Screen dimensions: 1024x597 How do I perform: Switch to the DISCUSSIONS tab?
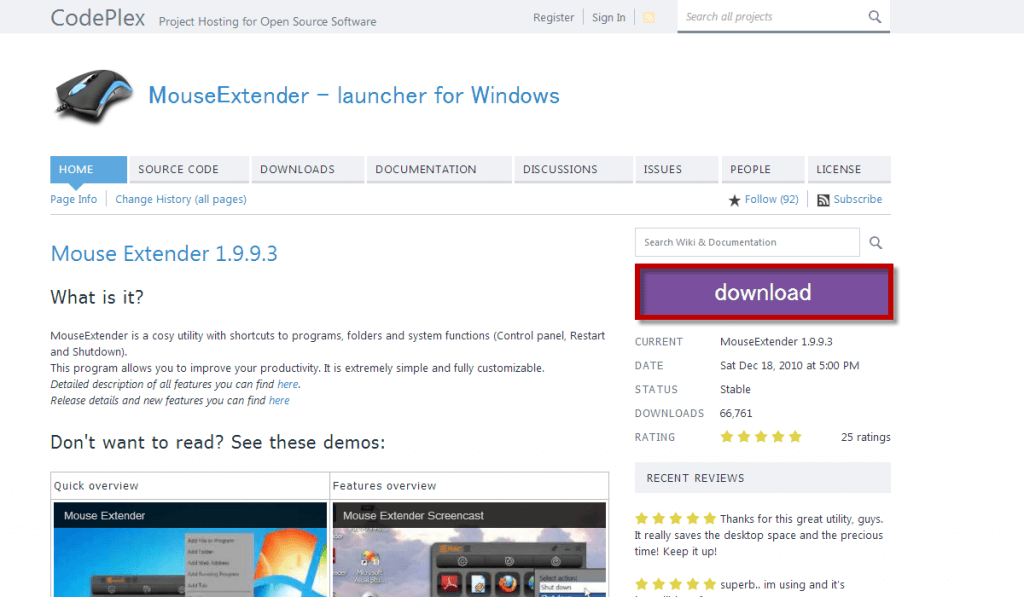coord(563,169)
